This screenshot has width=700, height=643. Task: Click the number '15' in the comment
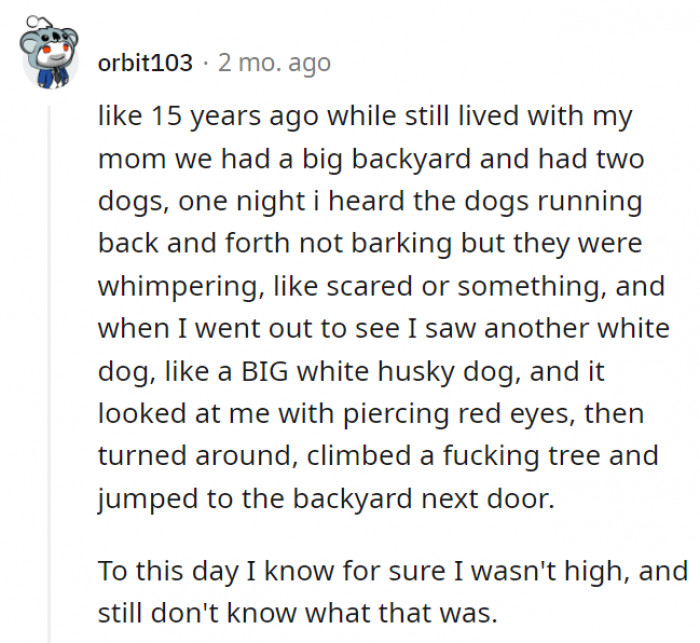tap(167, 116)
